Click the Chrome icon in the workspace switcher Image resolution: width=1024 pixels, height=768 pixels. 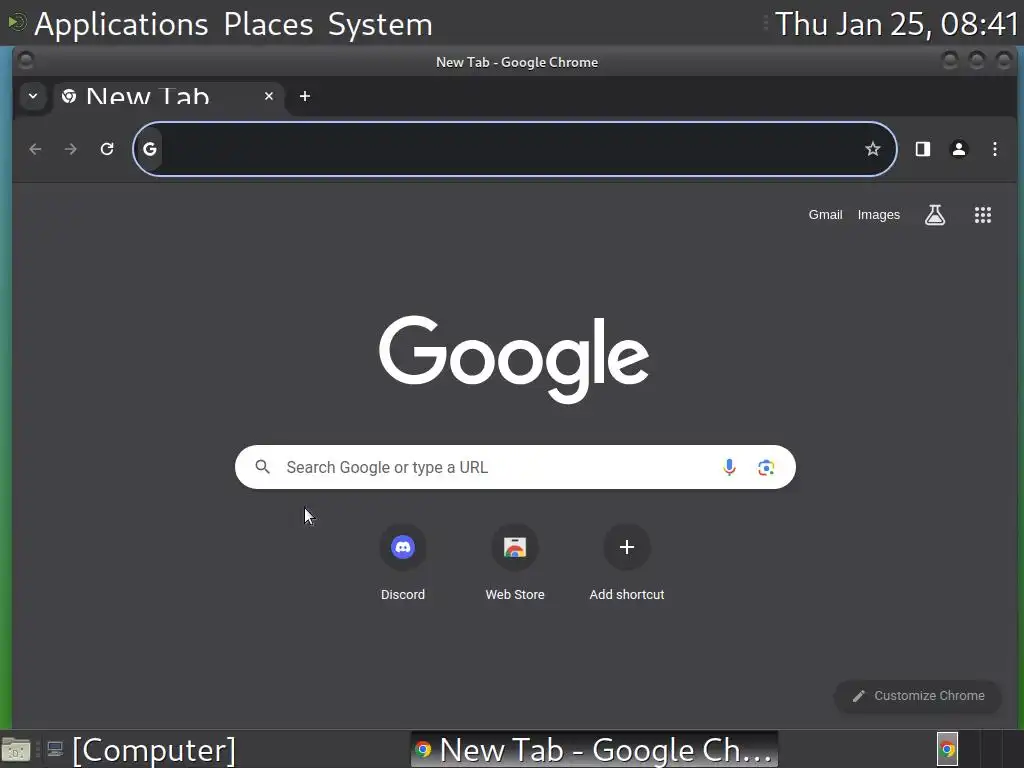click(x=947, y=750)
